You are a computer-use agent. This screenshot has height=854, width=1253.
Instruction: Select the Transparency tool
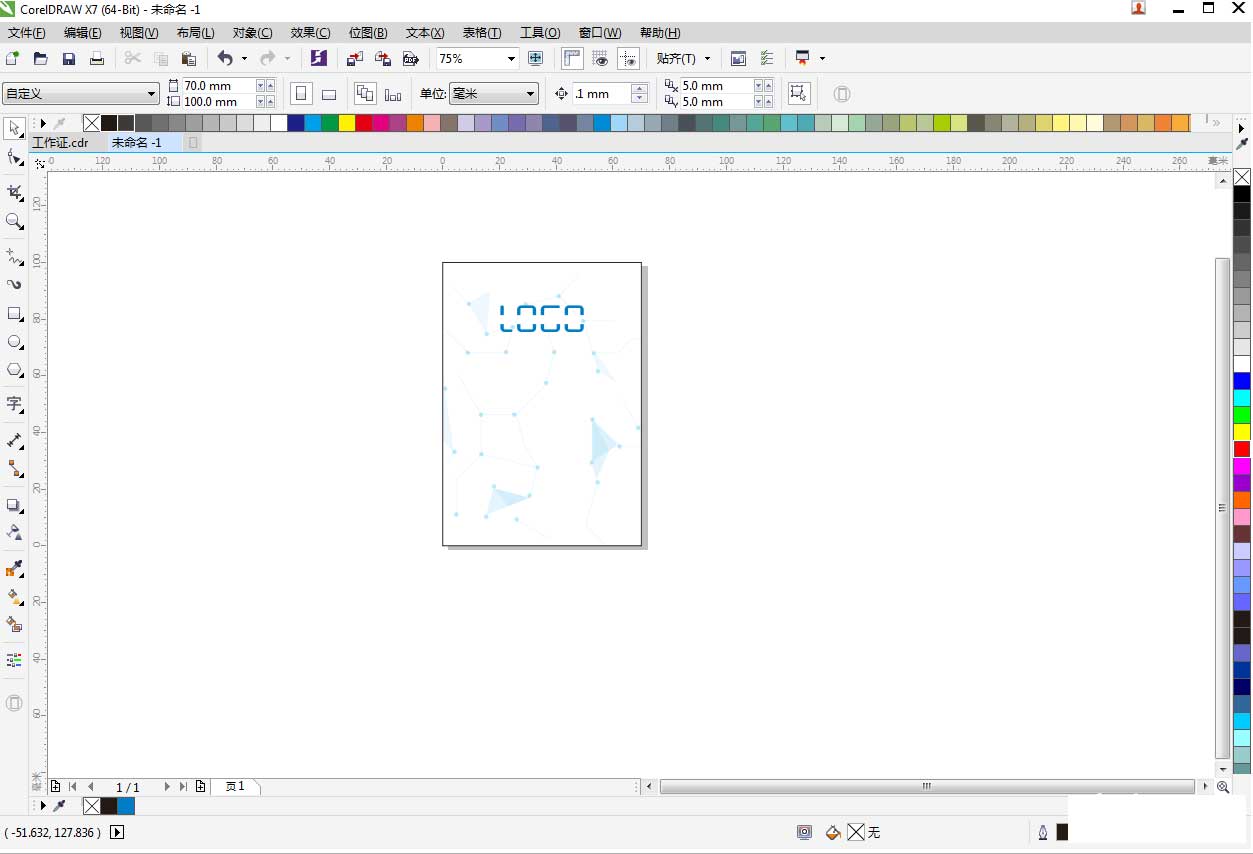coord(14,532)
